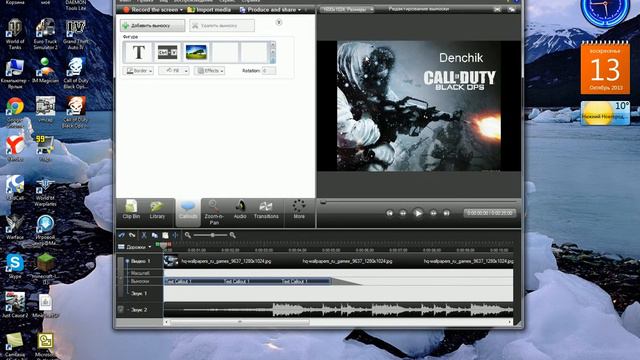
Task: Click the step forward button
Action: [x=433, y=213]
